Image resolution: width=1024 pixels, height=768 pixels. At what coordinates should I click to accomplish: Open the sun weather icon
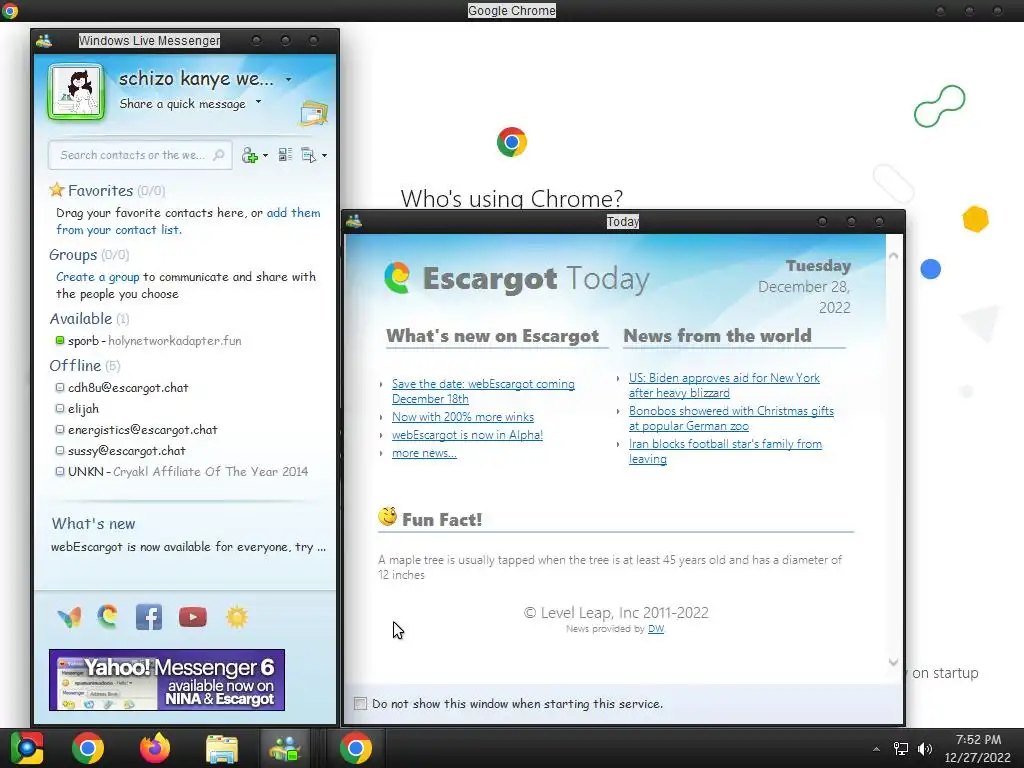[236, 617]
